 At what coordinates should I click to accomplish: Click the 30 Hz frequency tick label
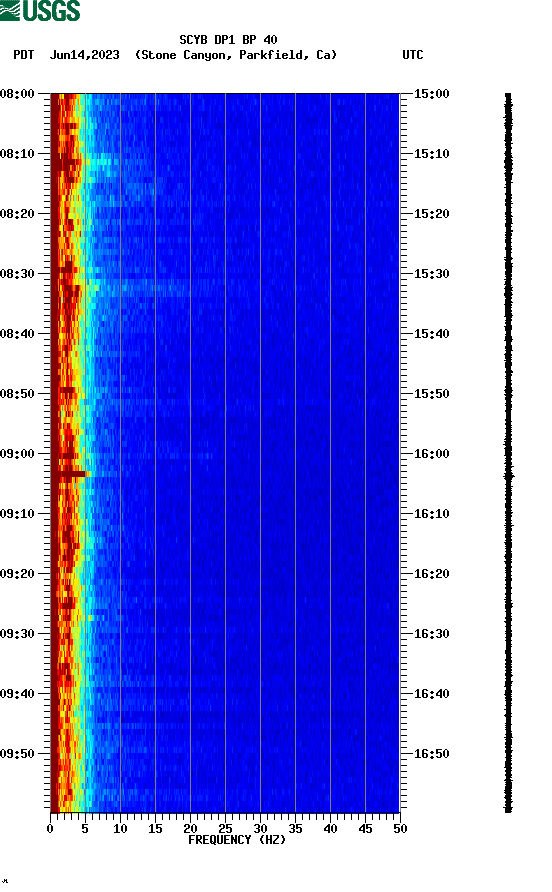pyautogui.click(x=260, y=829)
